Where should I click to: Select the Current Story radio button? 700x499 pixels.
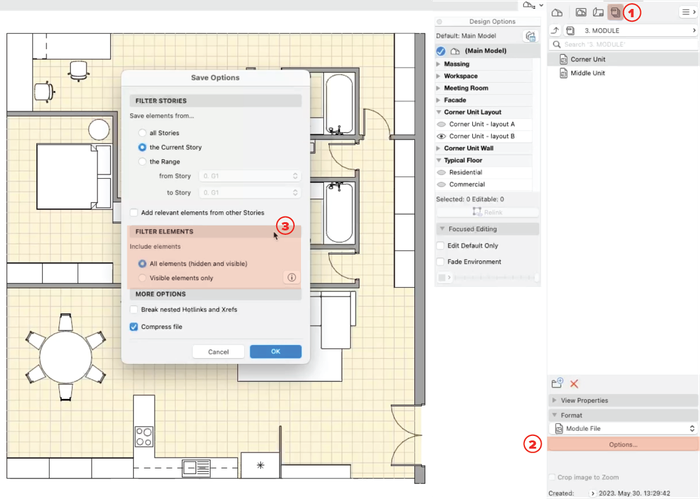(x=142, y=147)
